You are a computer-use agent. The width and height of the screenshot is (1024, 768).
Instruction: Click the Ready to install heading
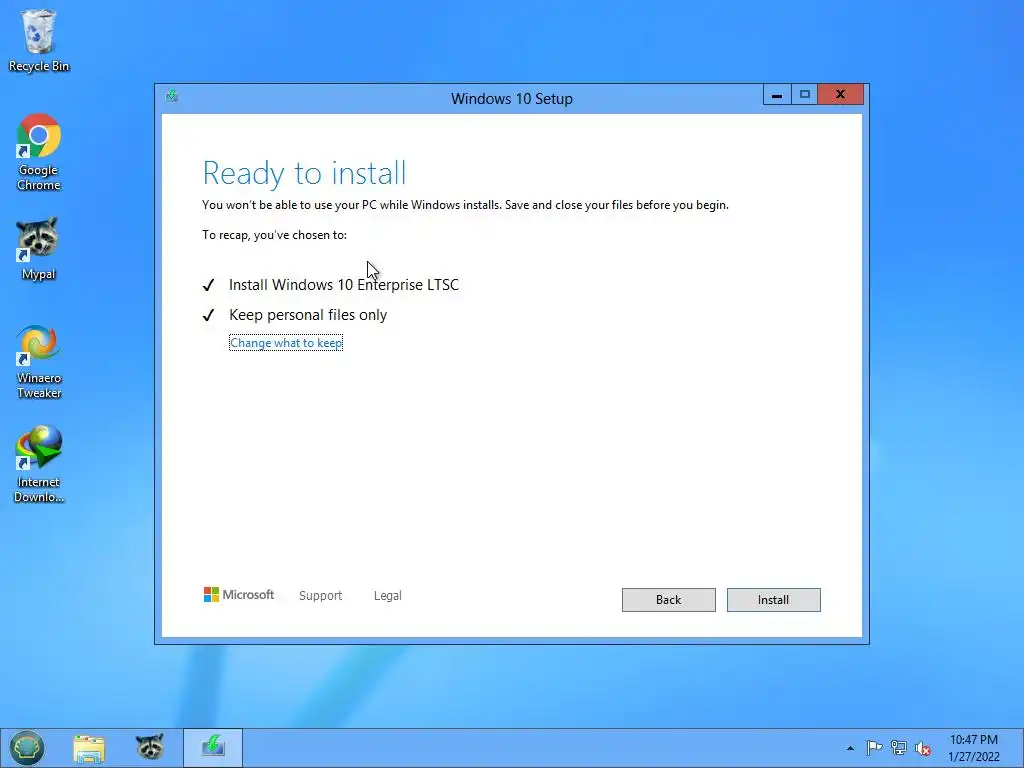pyautogui.click(x=304, y=173)
